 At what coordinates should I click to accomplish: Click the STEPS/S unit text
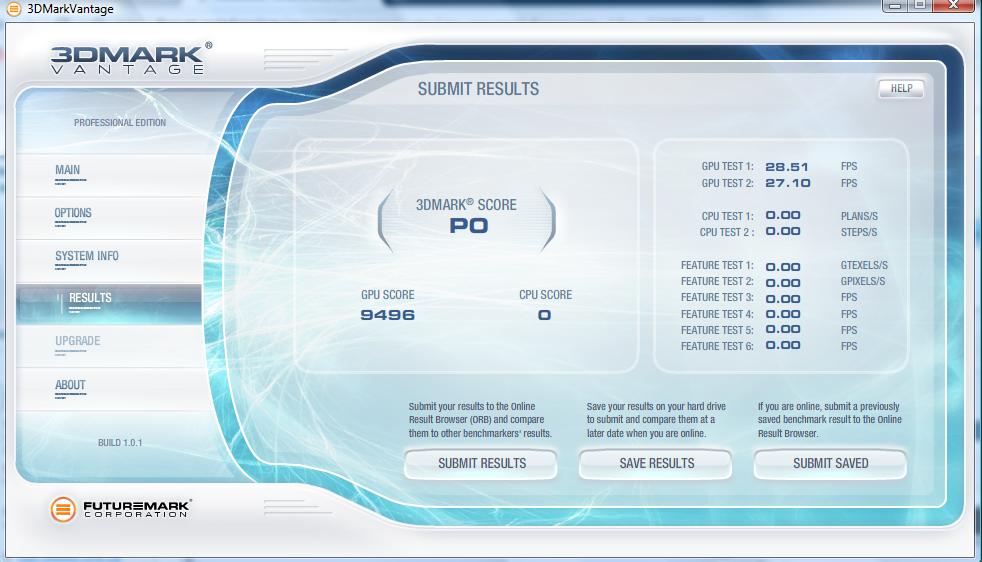(x=859, y=232)
